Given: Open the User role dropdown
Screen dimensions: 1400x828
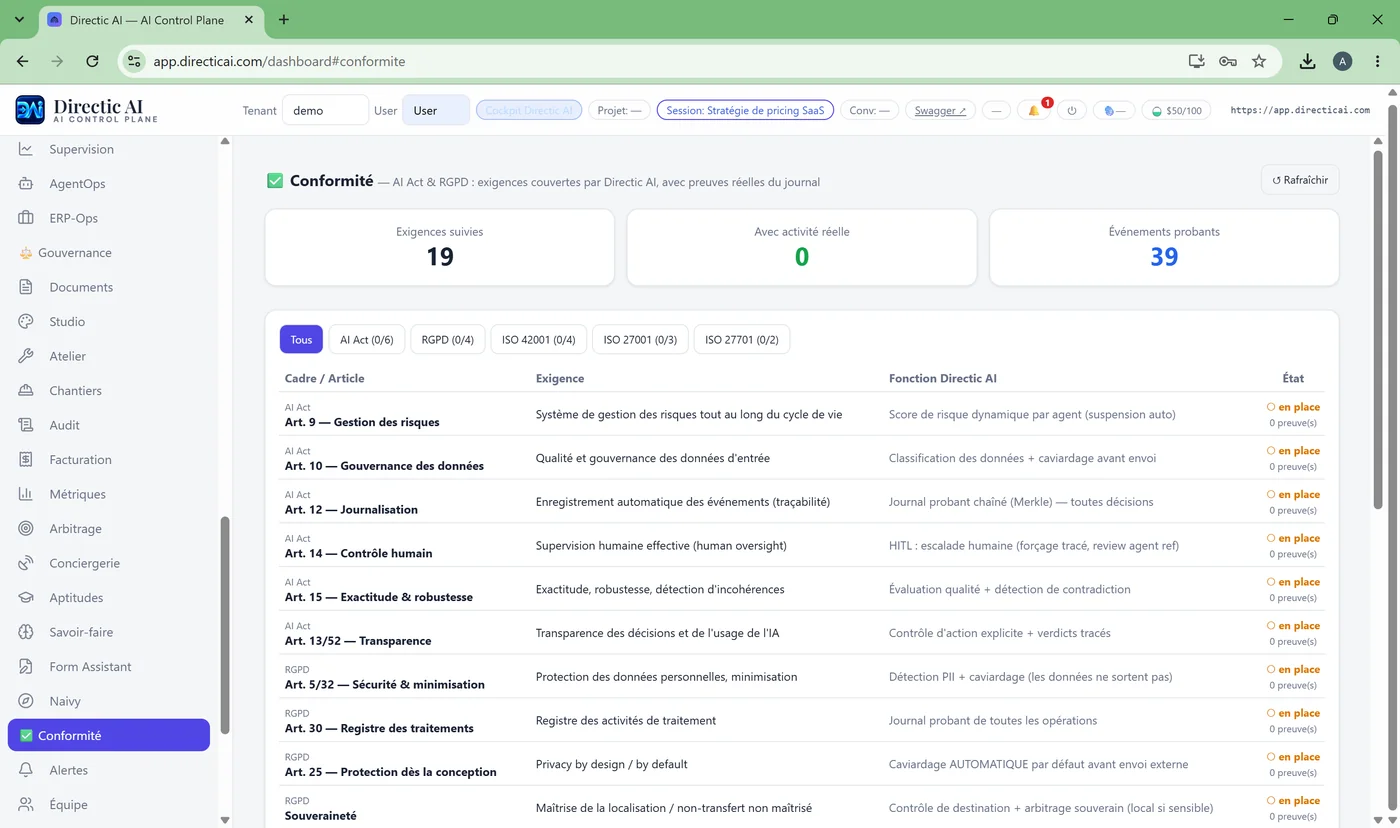Looking at the screenshot, I should [436, 110].
